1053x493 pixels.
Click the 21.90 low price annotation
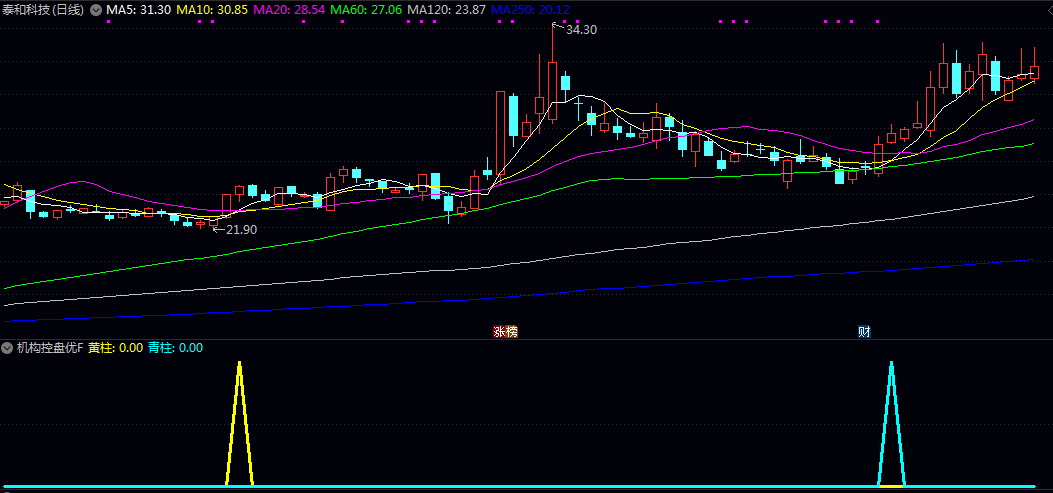[241, 229]
